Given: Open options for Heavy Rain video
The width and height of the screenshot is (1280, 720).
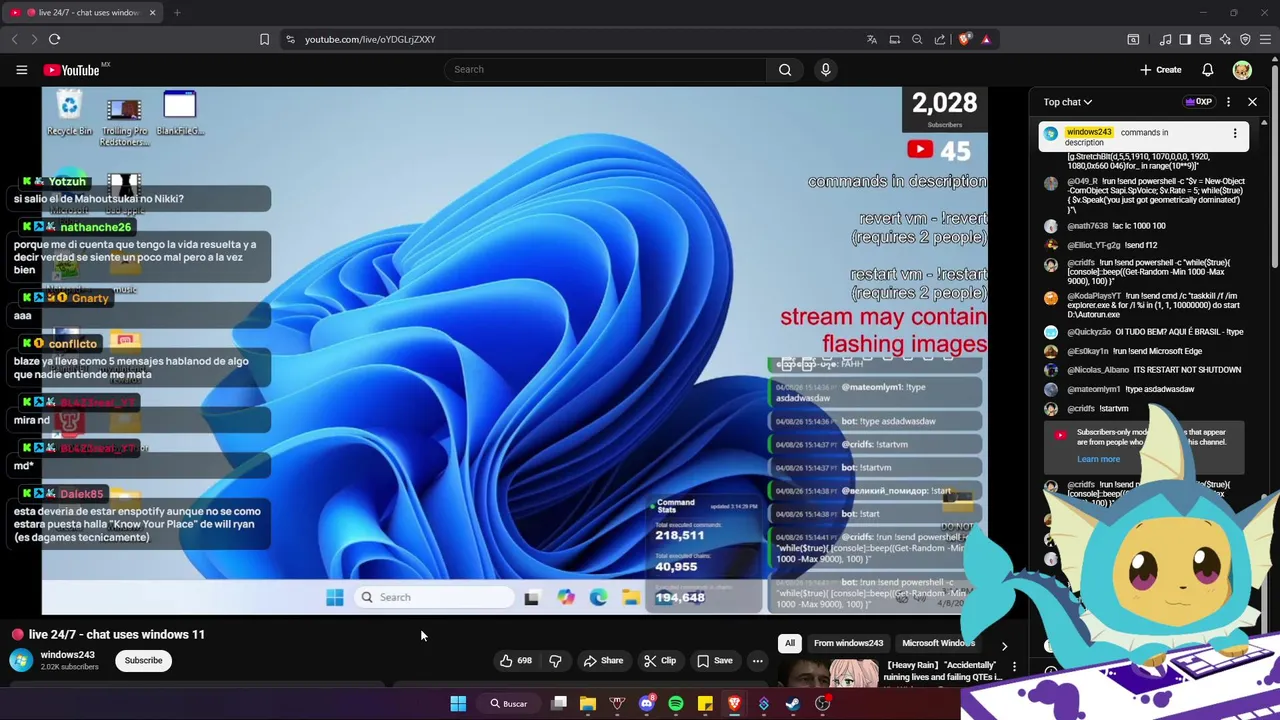Looking at the screenshot, I should [1014, 667].
